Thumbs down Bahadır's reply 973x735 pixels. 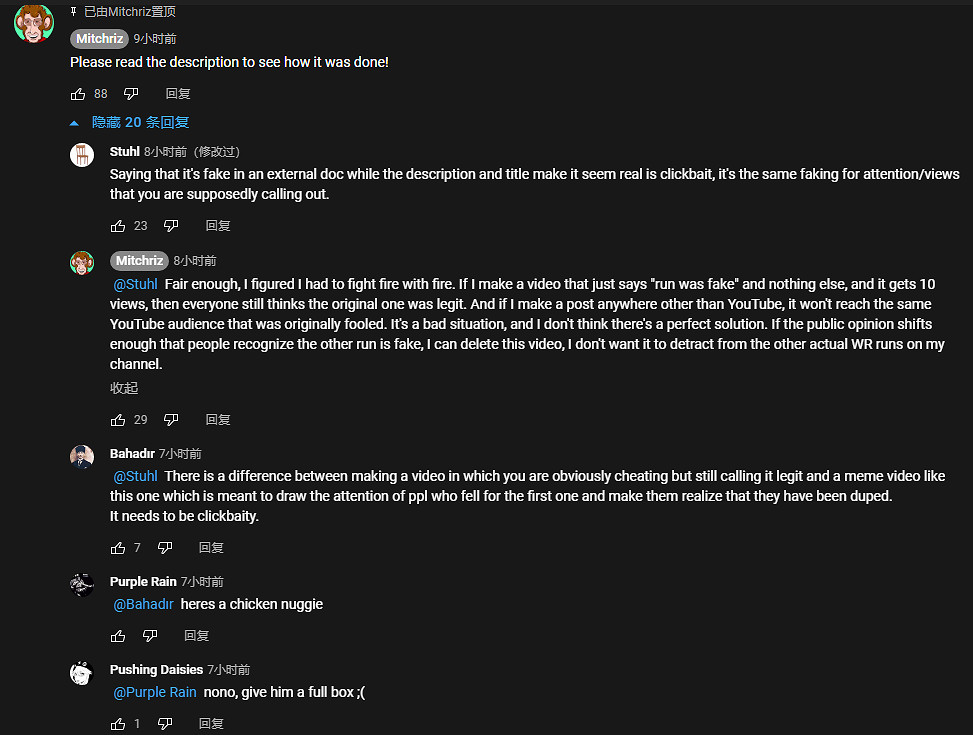pos(165,548)
